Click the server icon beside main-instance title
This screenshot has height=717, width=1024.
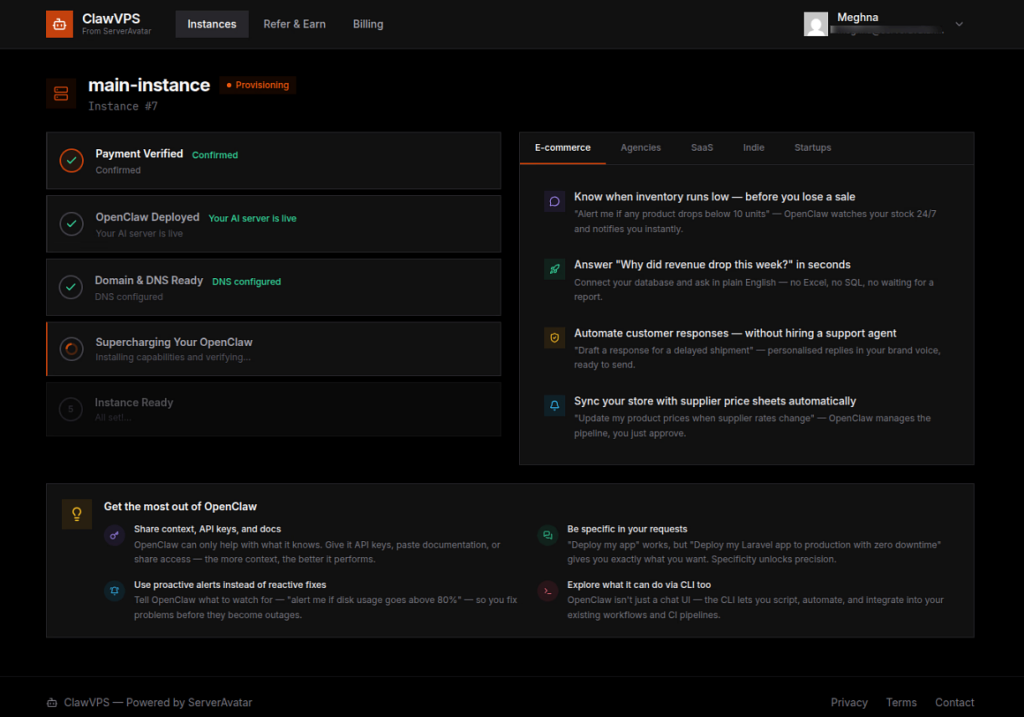click(60, 93)
